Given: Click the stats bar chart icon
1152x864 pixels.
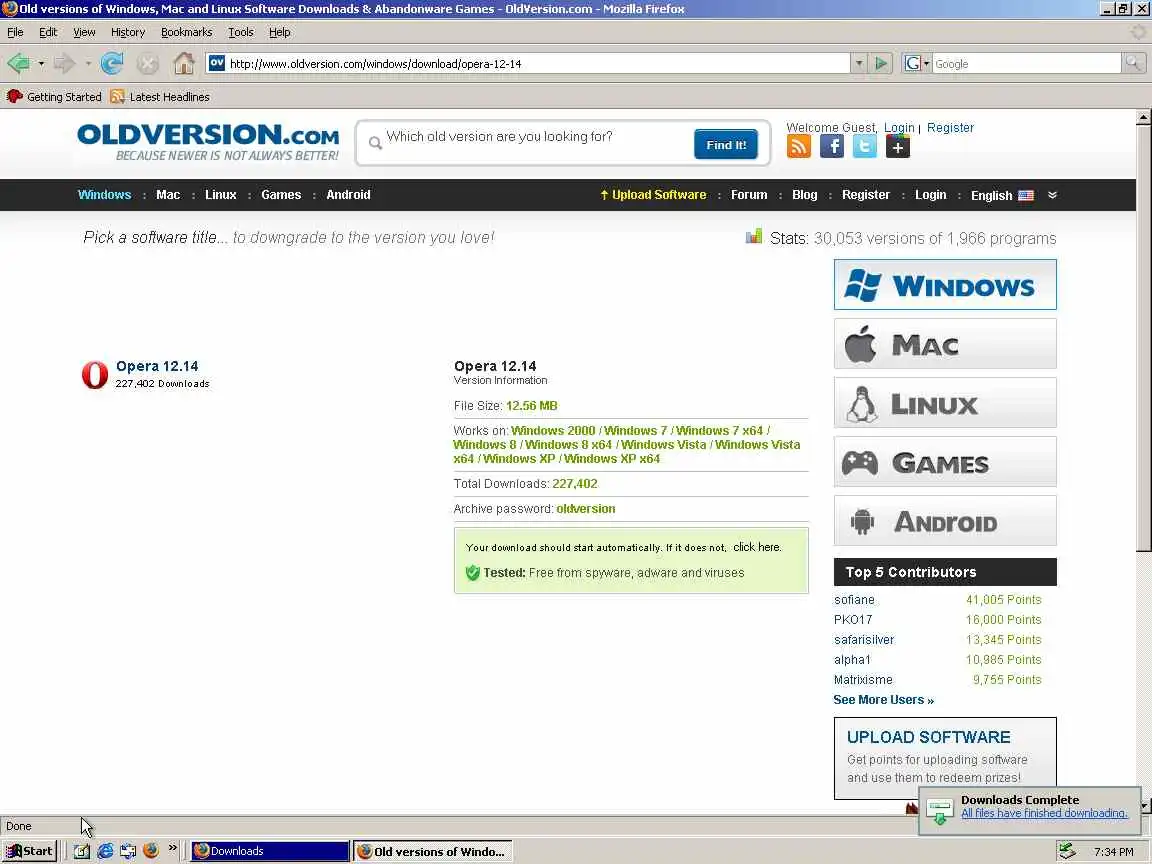Looking at the screenshot, I should pos(754,237).
